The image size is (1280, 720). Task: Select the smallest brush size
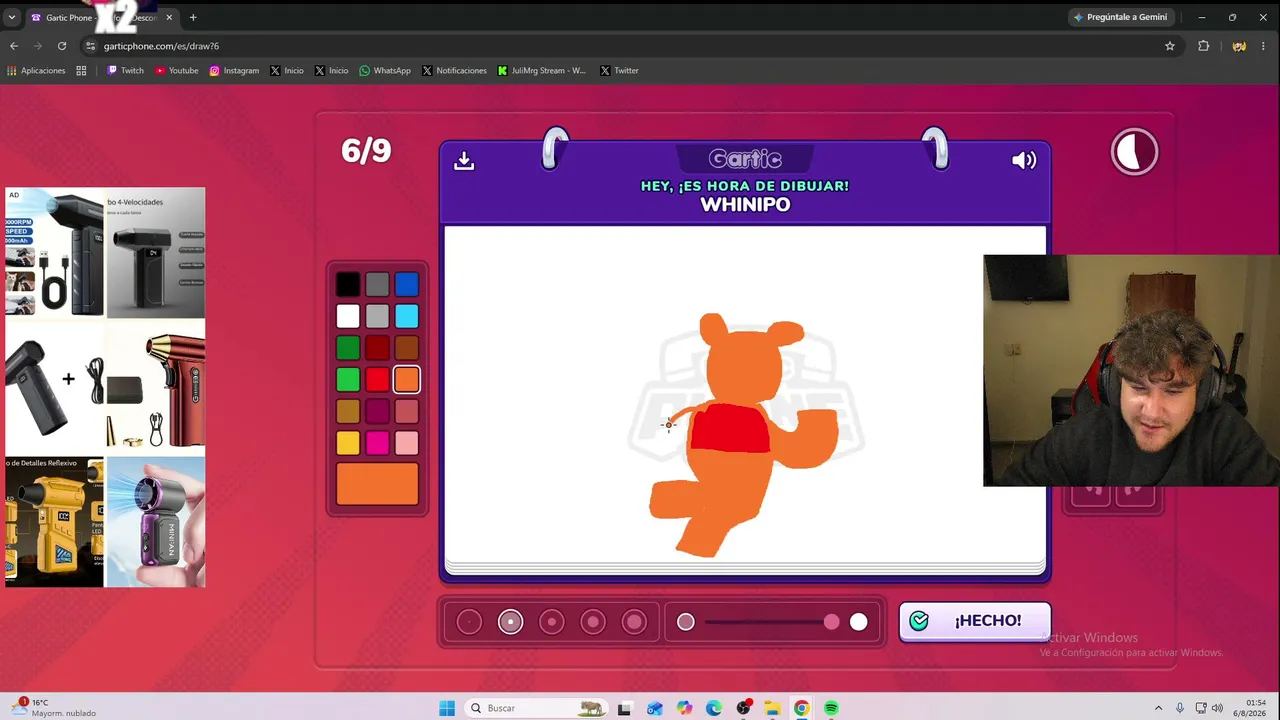(x=469, y=622)
